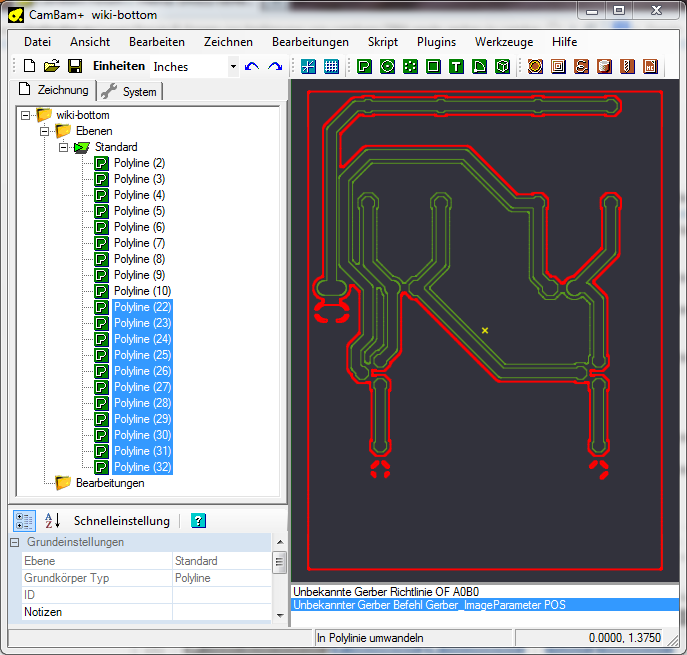Select the Circle draw tool icon
687x655 pixels.
tap(387, 67)
